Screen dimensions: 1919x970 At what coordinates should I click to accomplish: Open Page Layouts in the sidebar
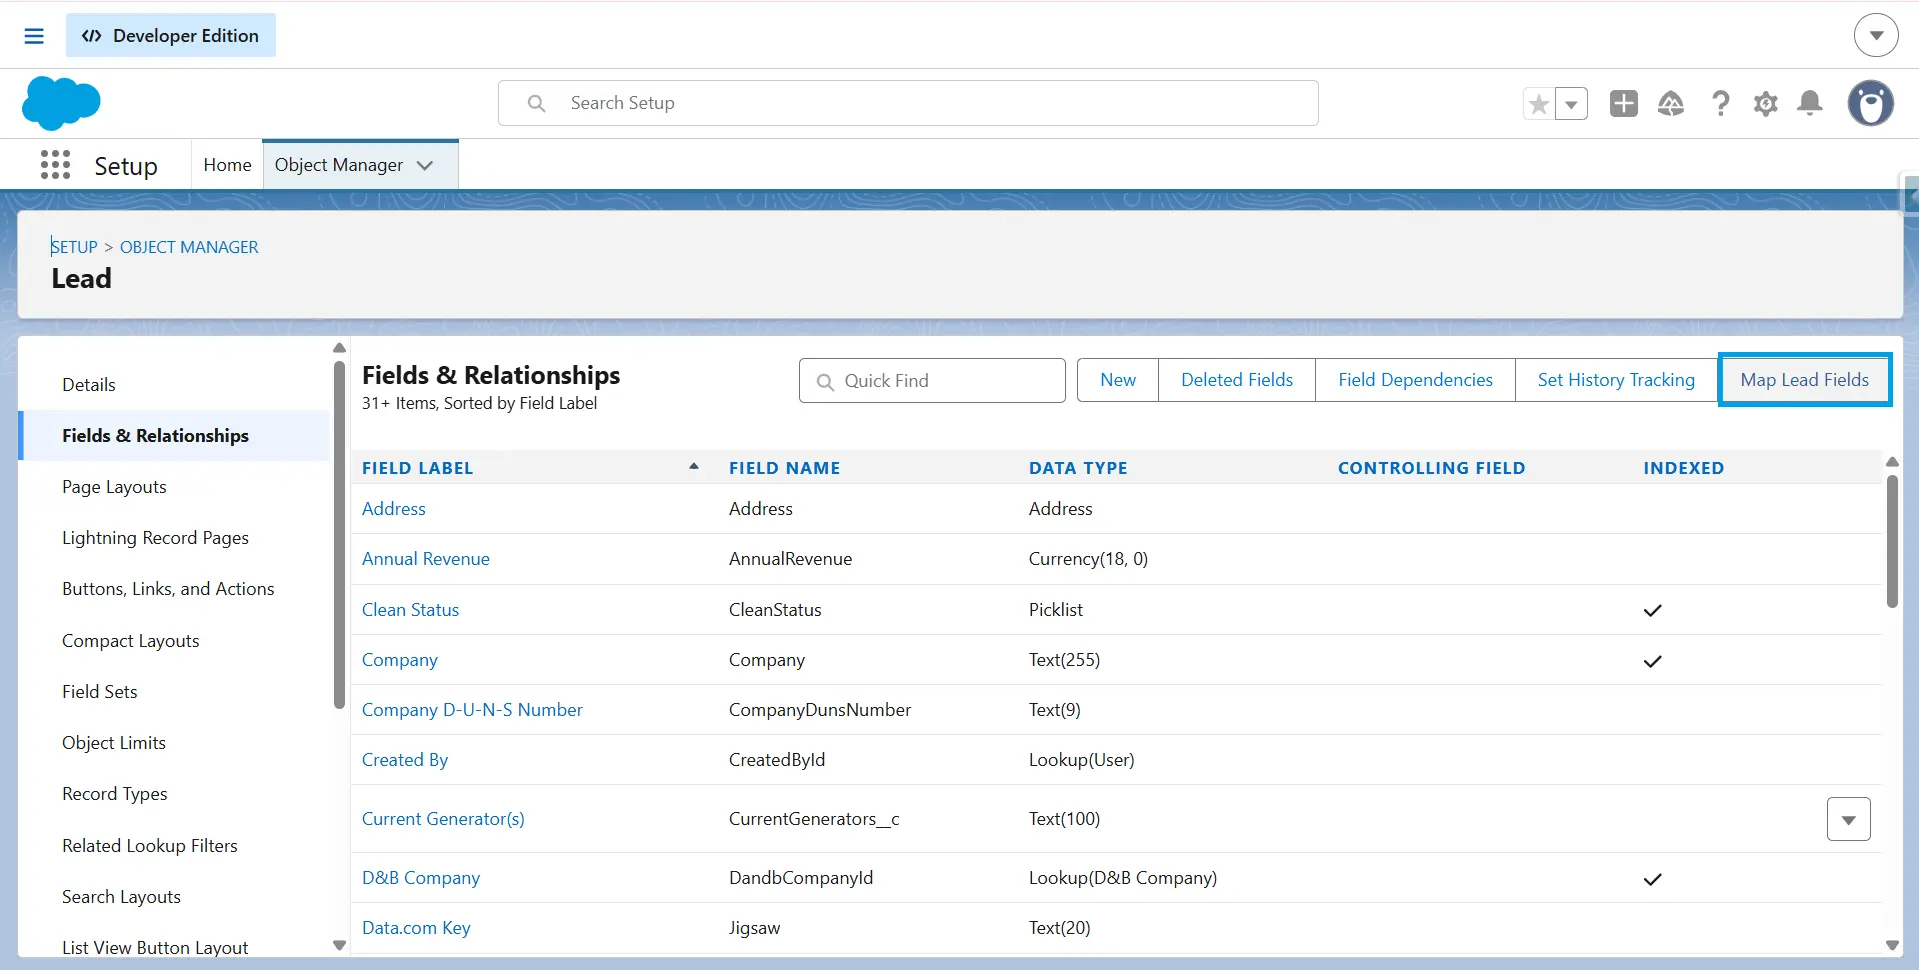coord(114,487)
